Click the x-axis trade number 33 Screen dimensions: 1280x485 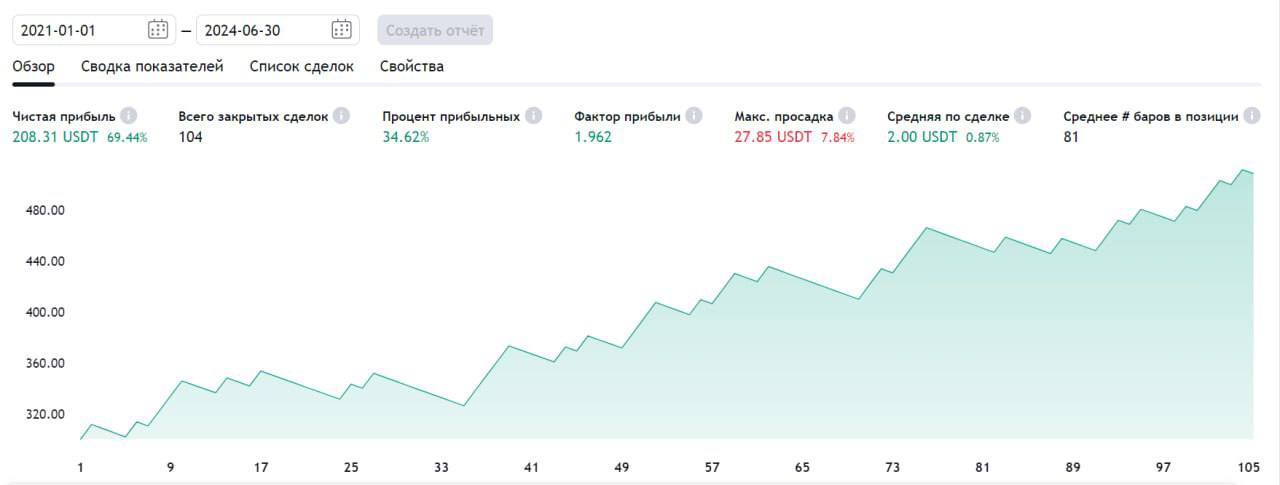441,467
